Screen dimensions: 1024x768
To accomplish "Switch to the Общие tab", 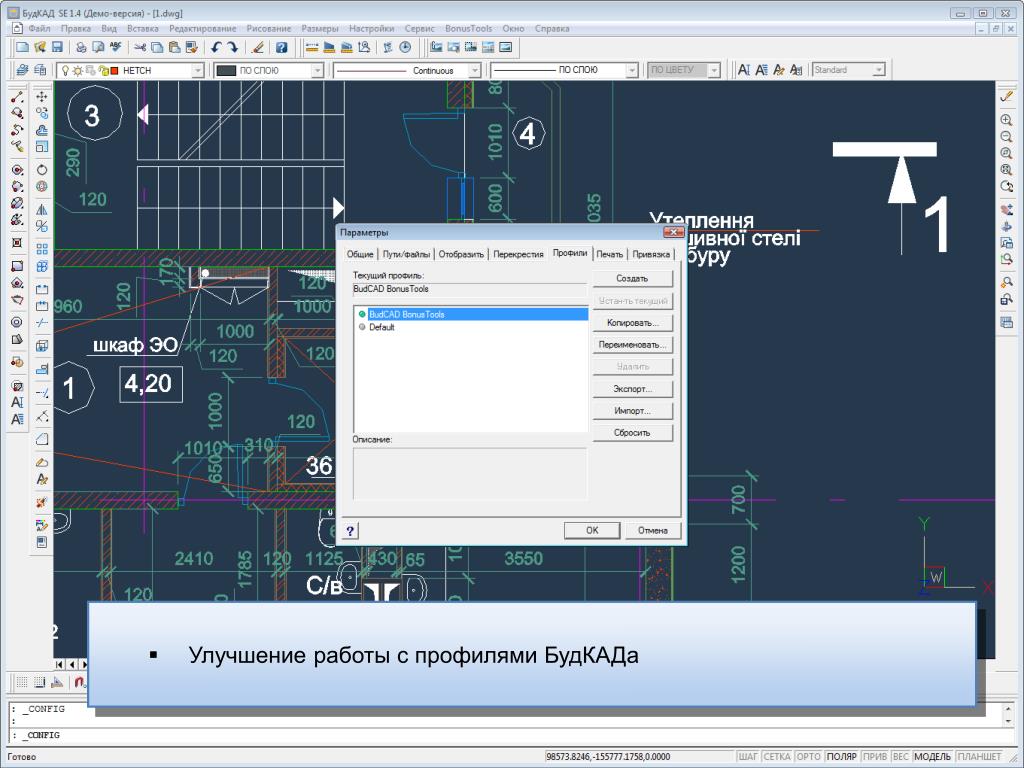I will 360,254.
